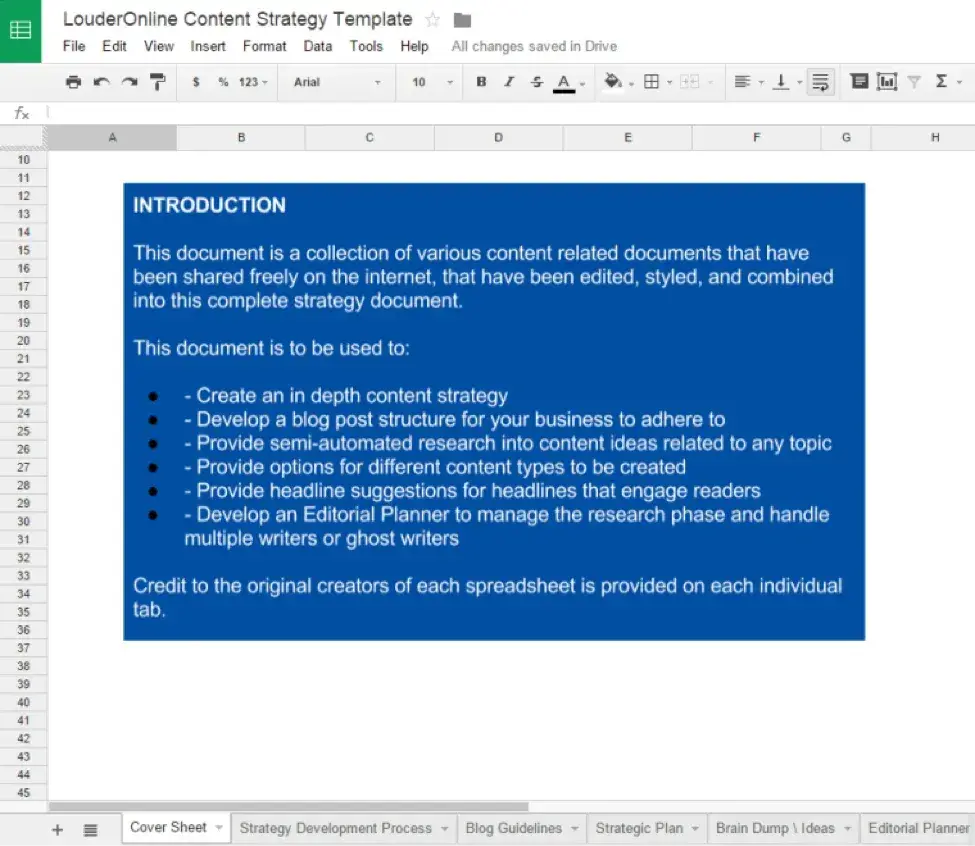Open the fill color picker
The height and width of the screenshot is (846, 975).
(613, 82)
